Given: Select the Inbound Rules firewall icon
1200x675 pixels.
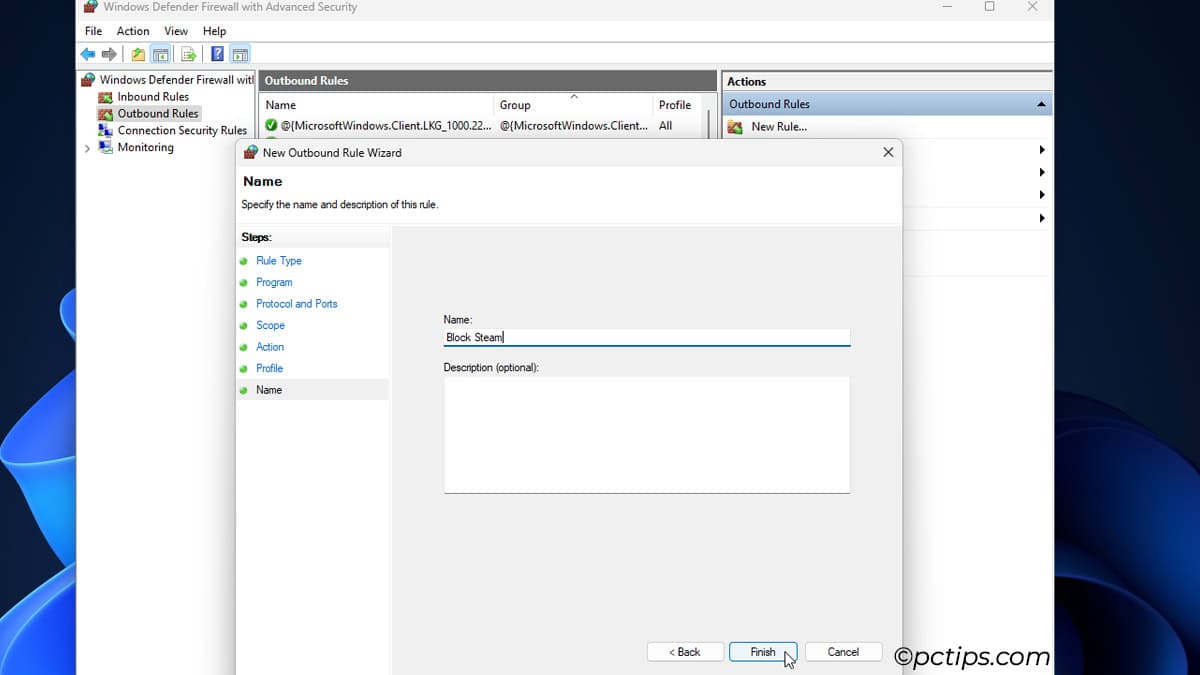Looking at the screenshot, I should coord(106,96).
